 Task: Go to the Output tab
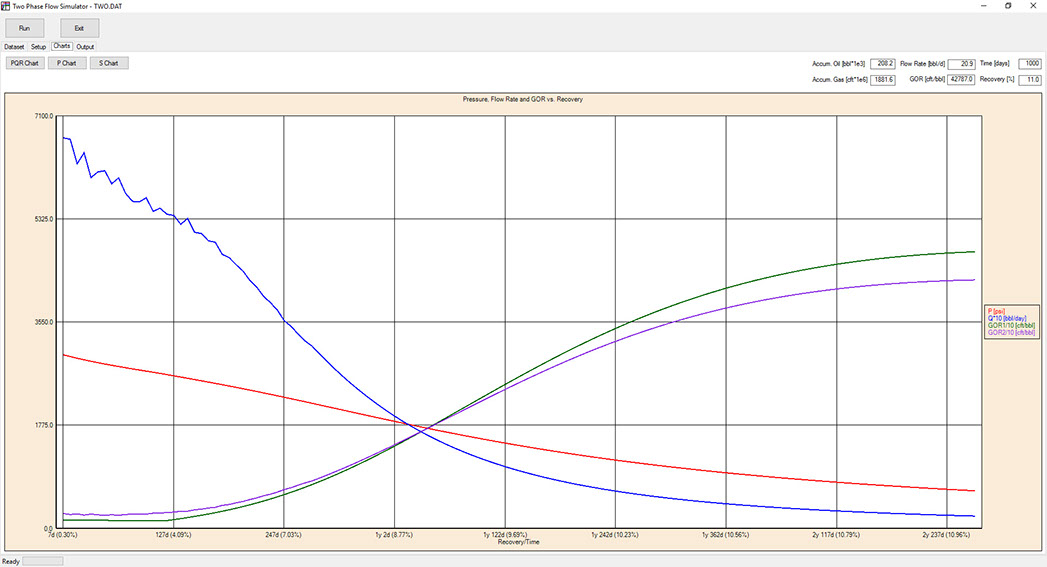pyautogui.click(x=86, y=46)
